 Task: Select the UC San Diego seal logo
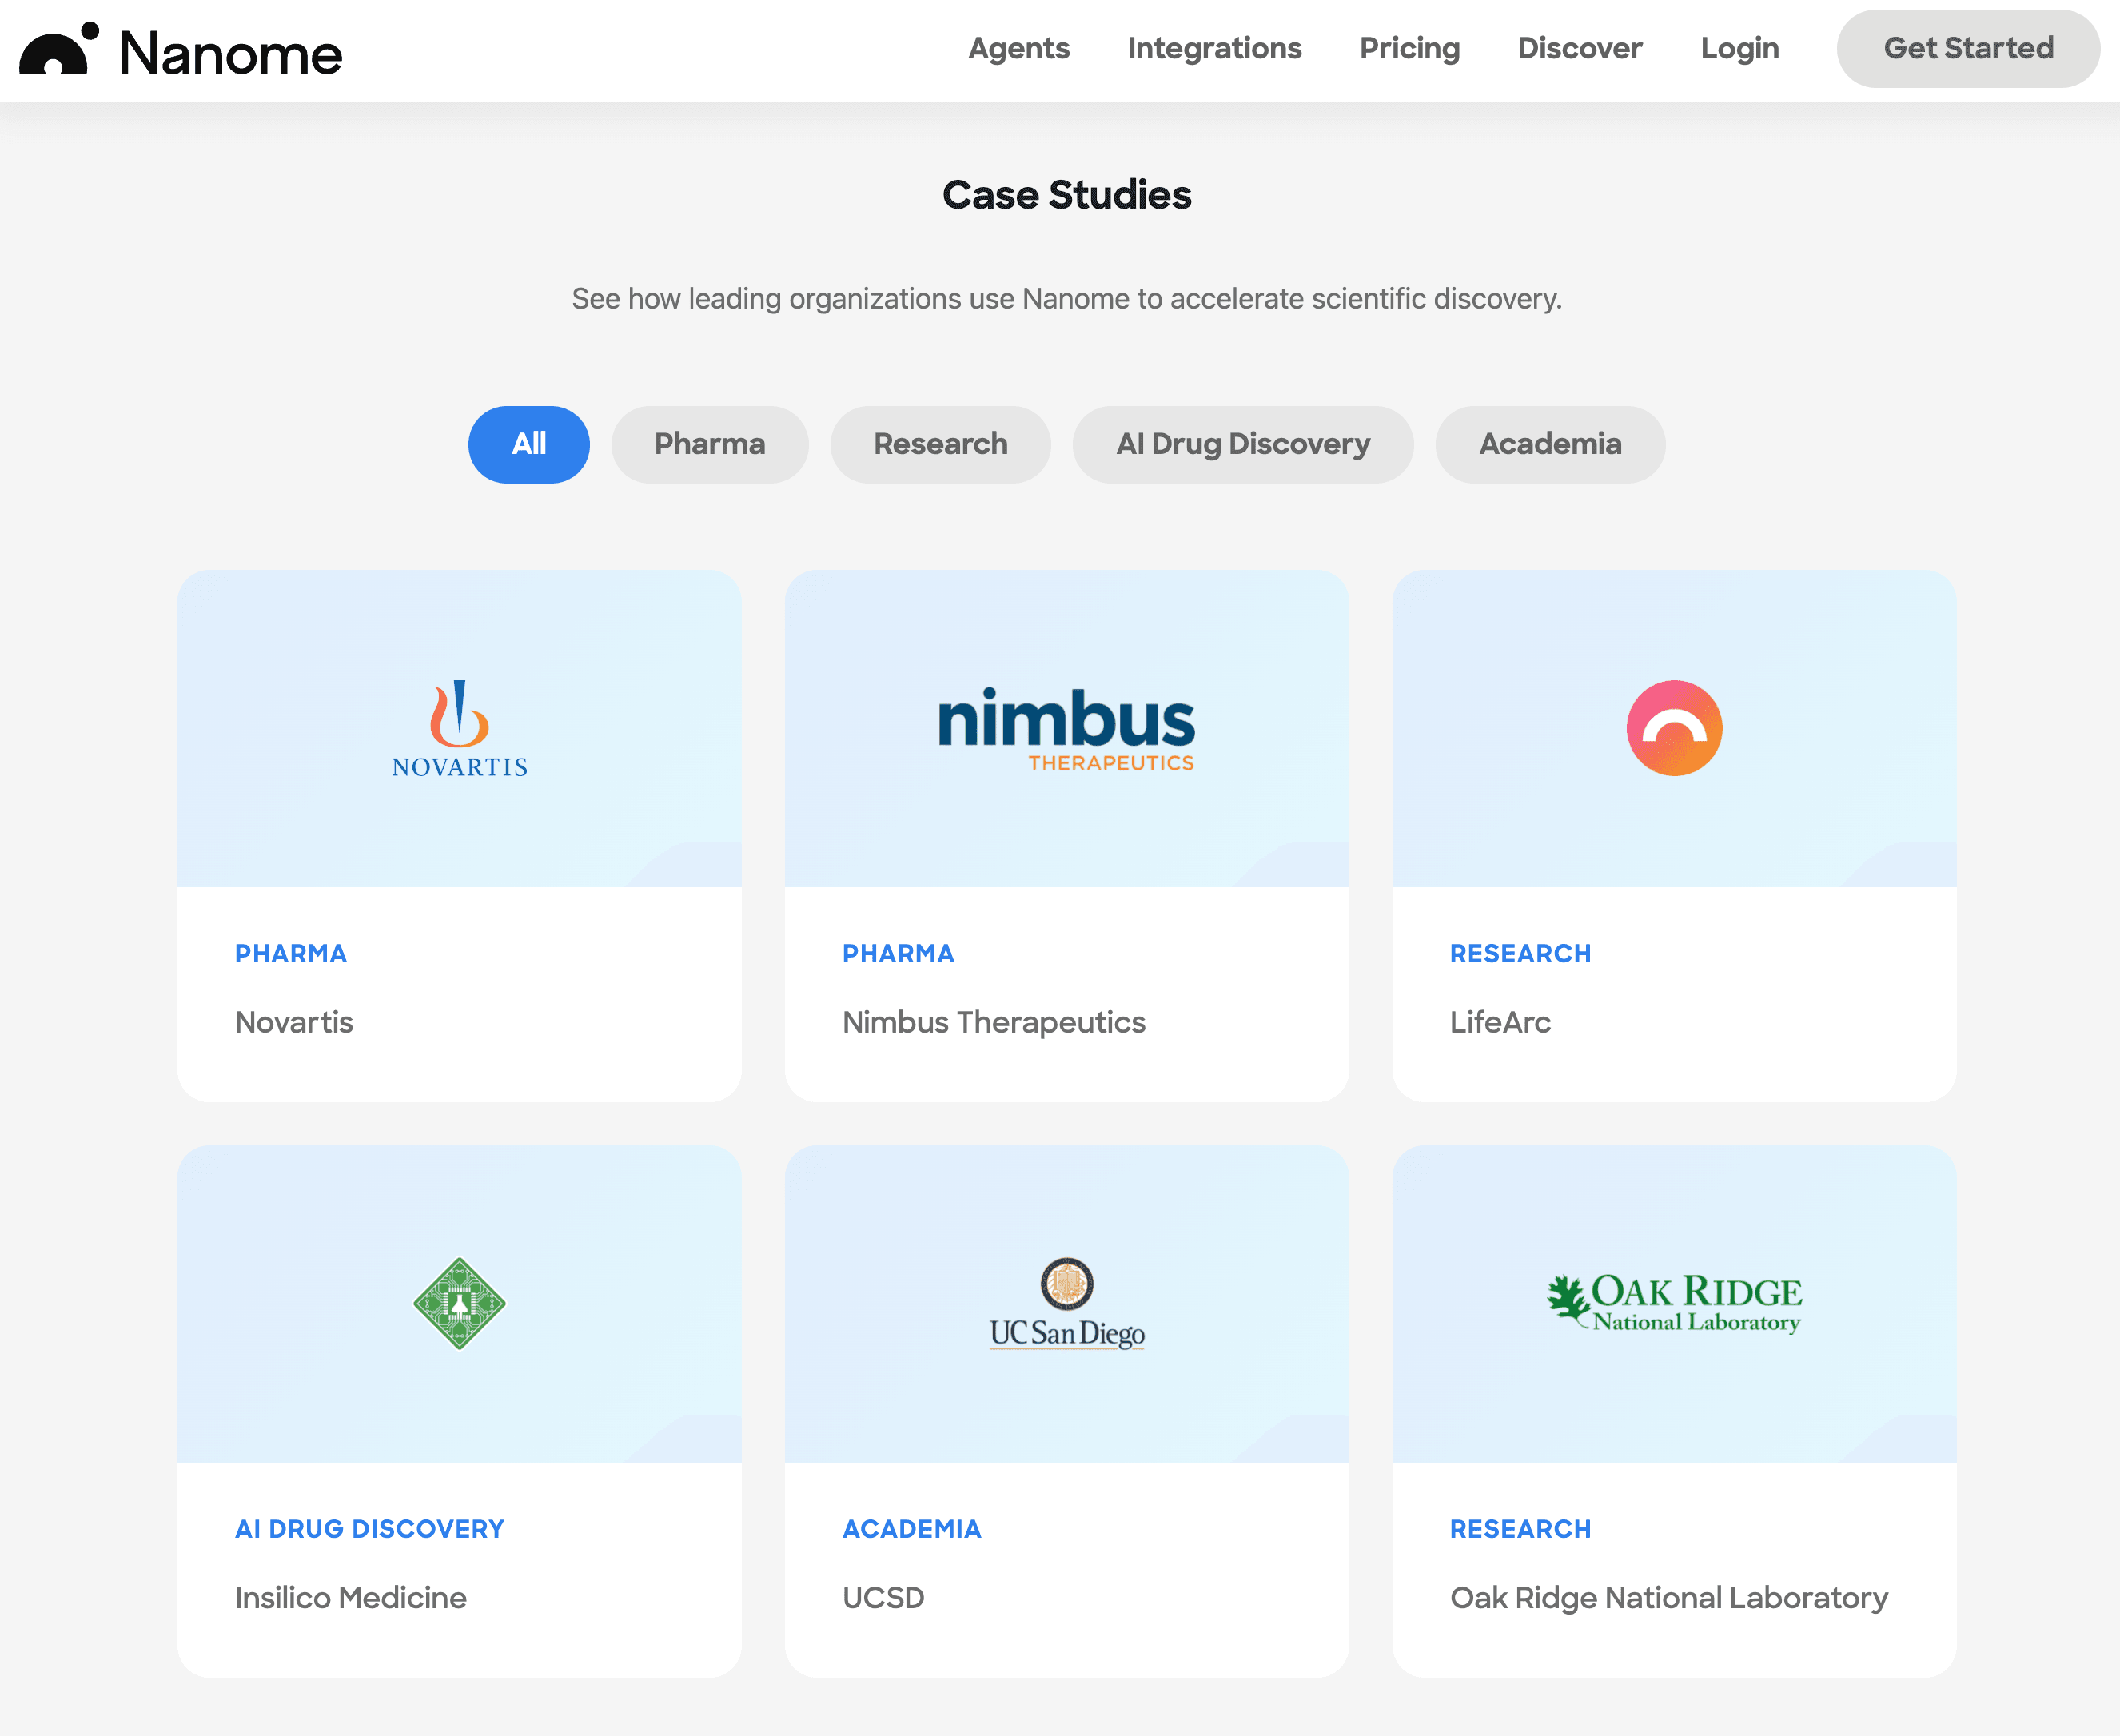click(1066, 1303)
